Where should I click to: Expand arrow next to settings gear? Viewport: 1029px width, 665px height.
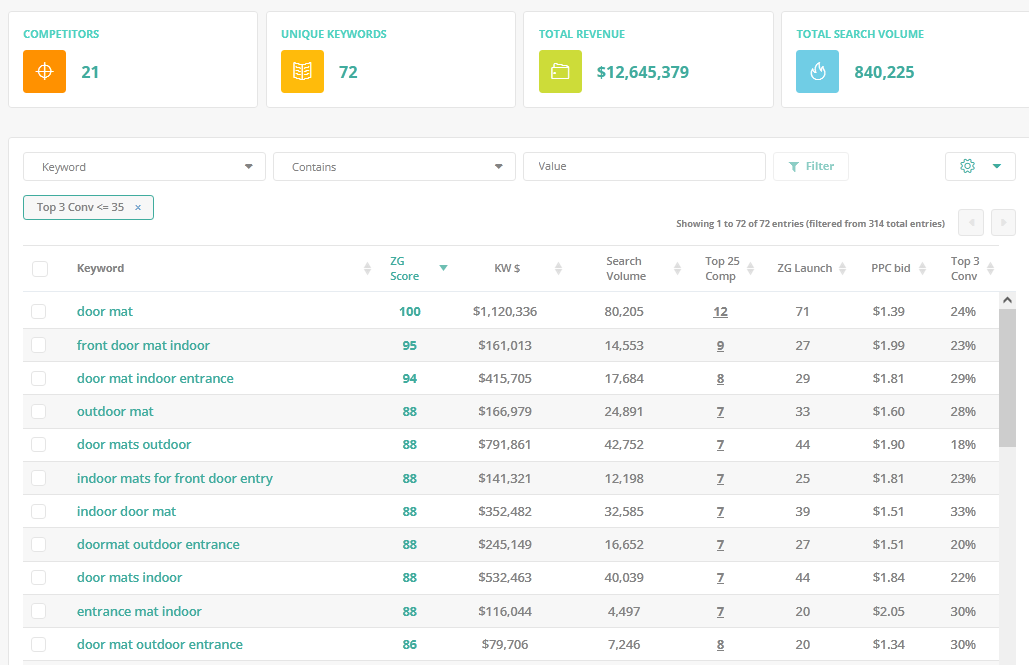click(997, 166)
